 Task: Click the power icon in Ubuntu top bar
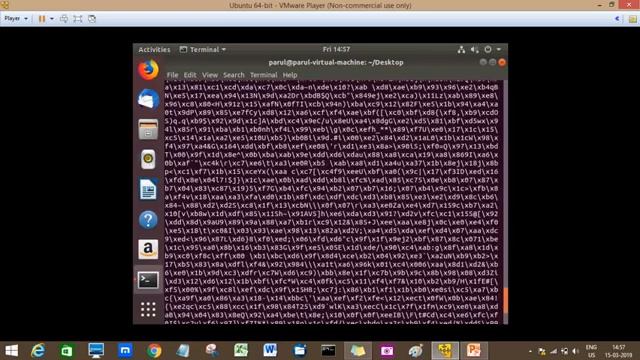coord(488,49)
